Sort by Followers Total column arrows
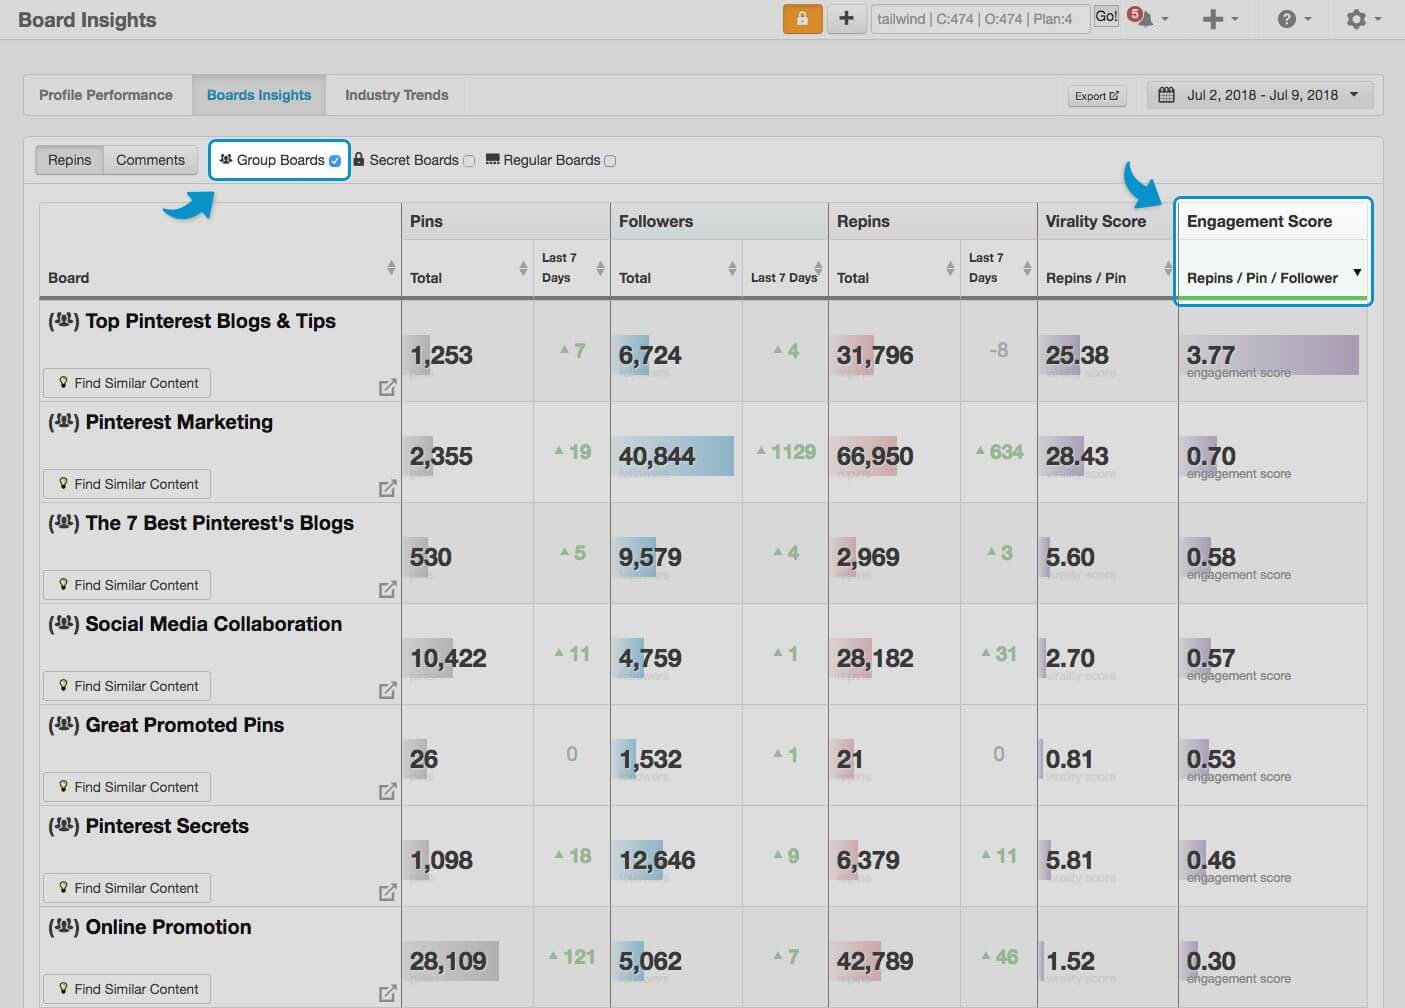 (x=732, y=268)
